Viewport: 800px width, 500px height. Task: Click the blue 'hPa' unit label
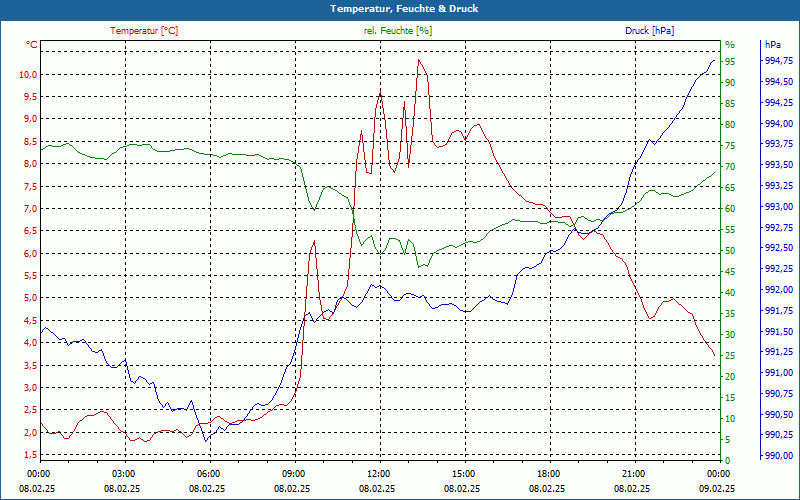pos(772,45)
